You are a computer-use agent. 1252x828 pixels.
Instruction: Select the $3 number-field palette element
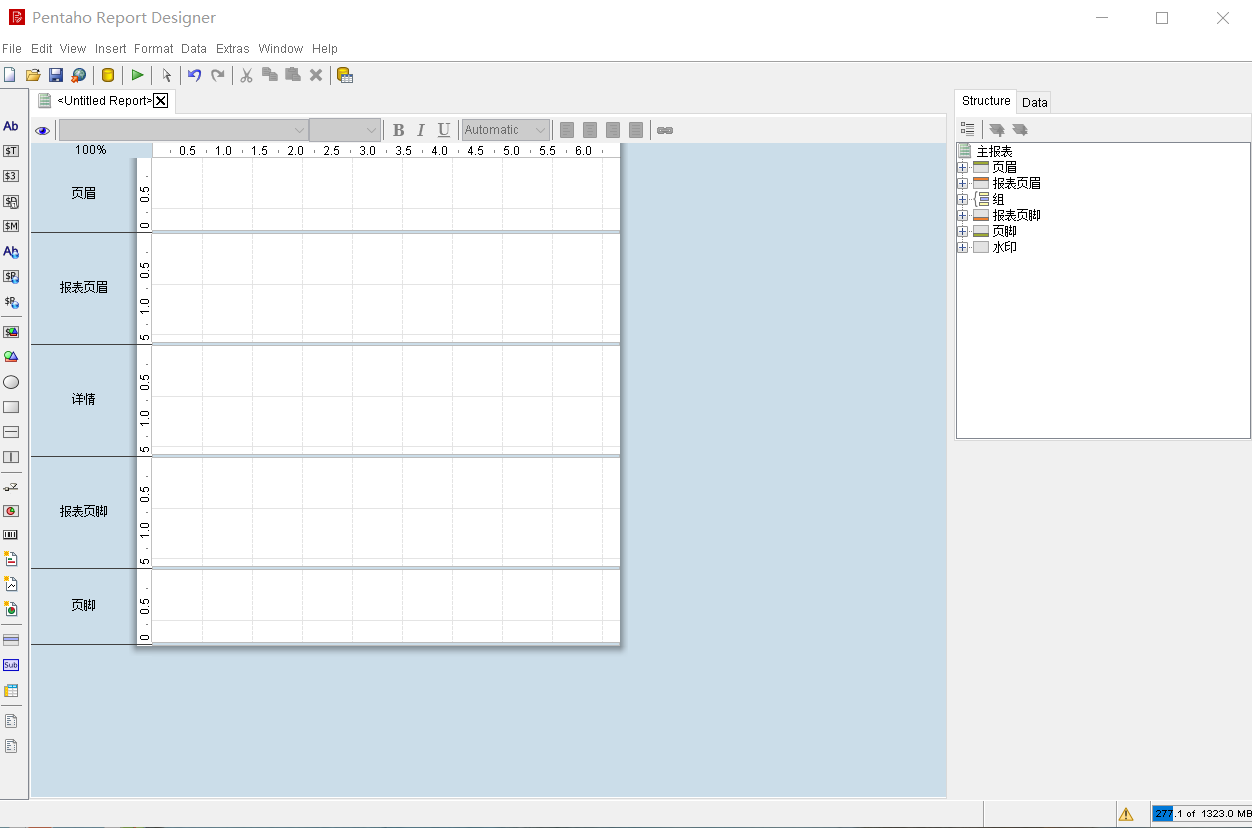[x=11, y=176]
